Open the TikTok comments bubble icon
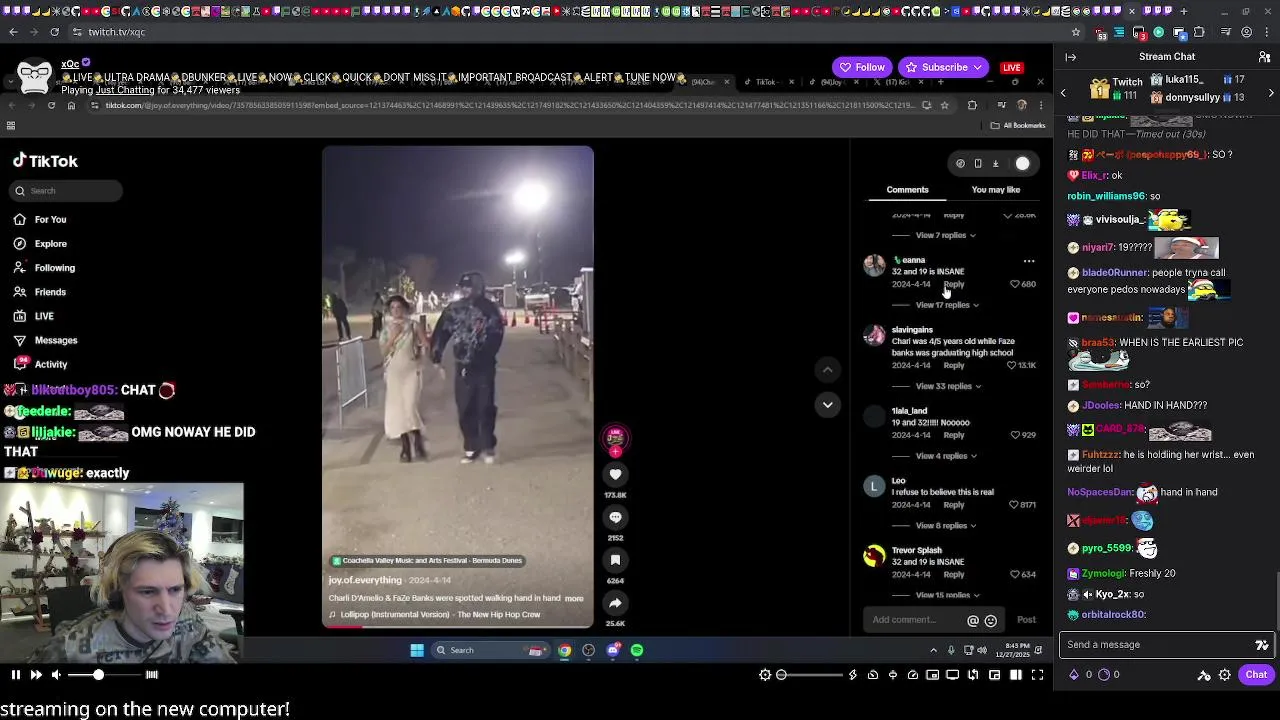This screenshot has width=1280, height=720. (615, 517)
